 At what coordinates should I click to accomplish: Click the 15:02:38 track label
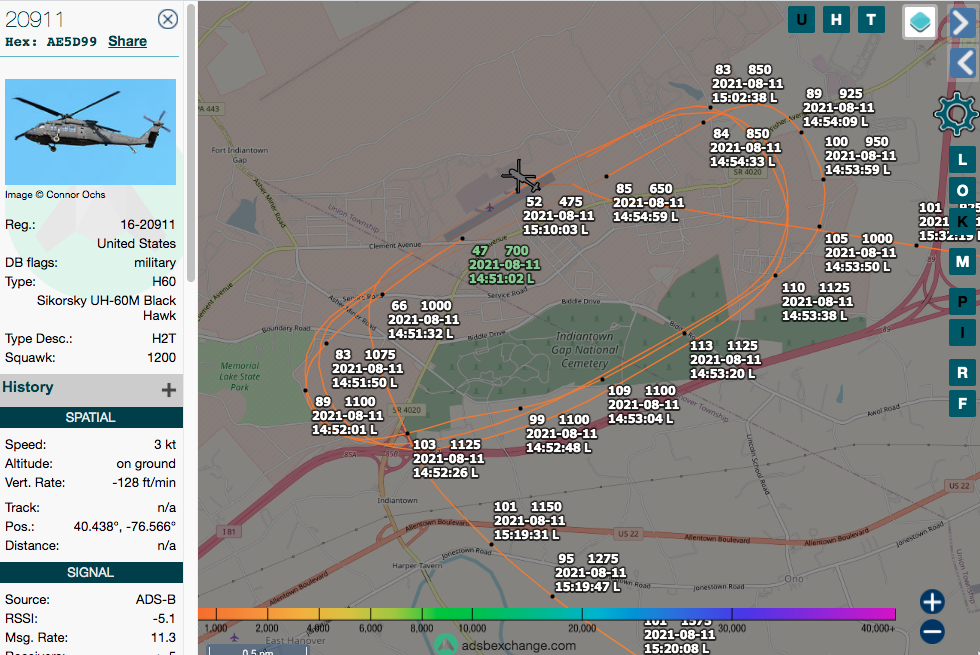747,84
